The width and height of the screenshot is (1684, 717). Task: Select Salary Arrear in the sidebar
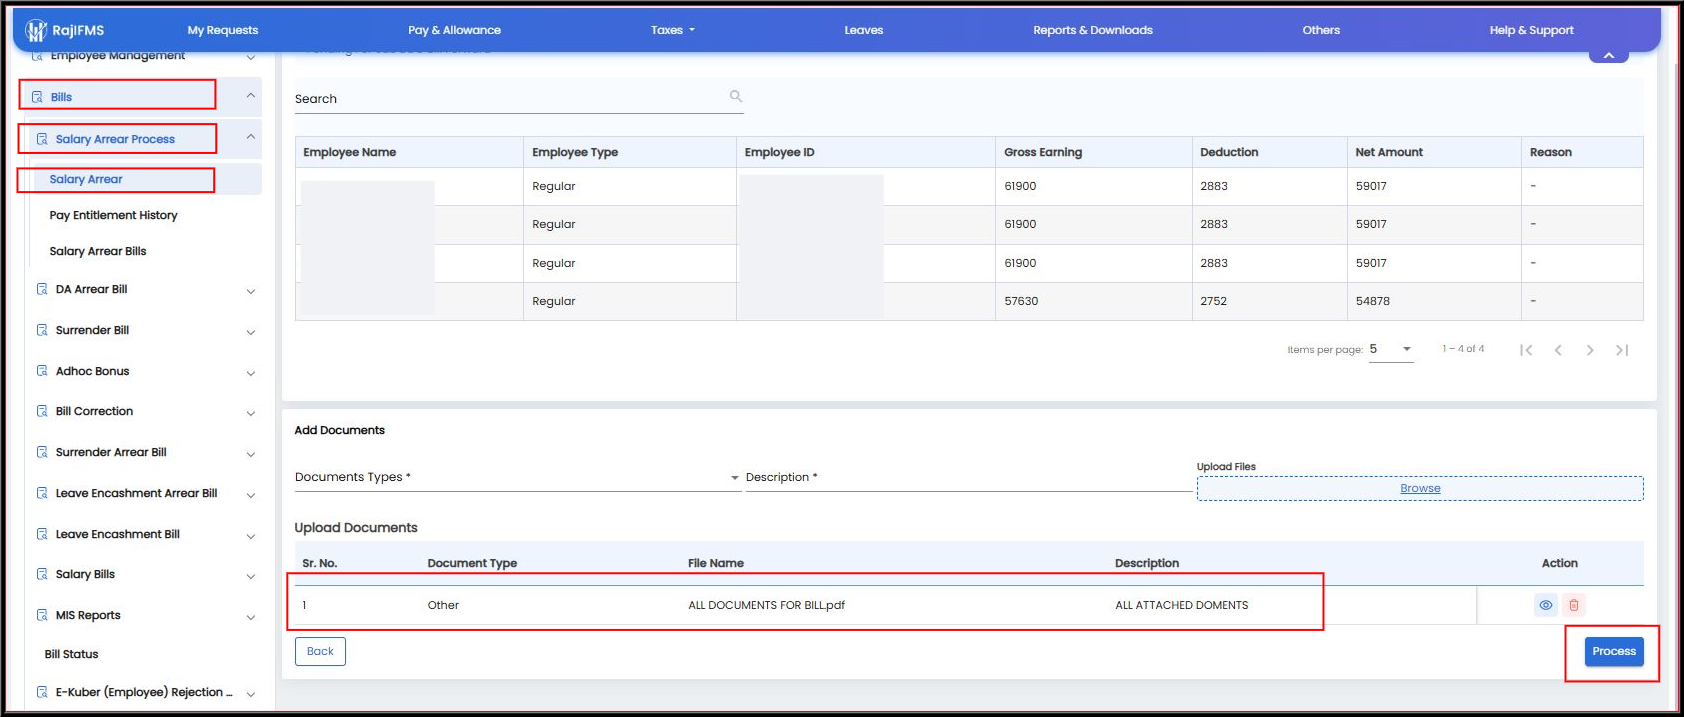[x=86, y=179]
